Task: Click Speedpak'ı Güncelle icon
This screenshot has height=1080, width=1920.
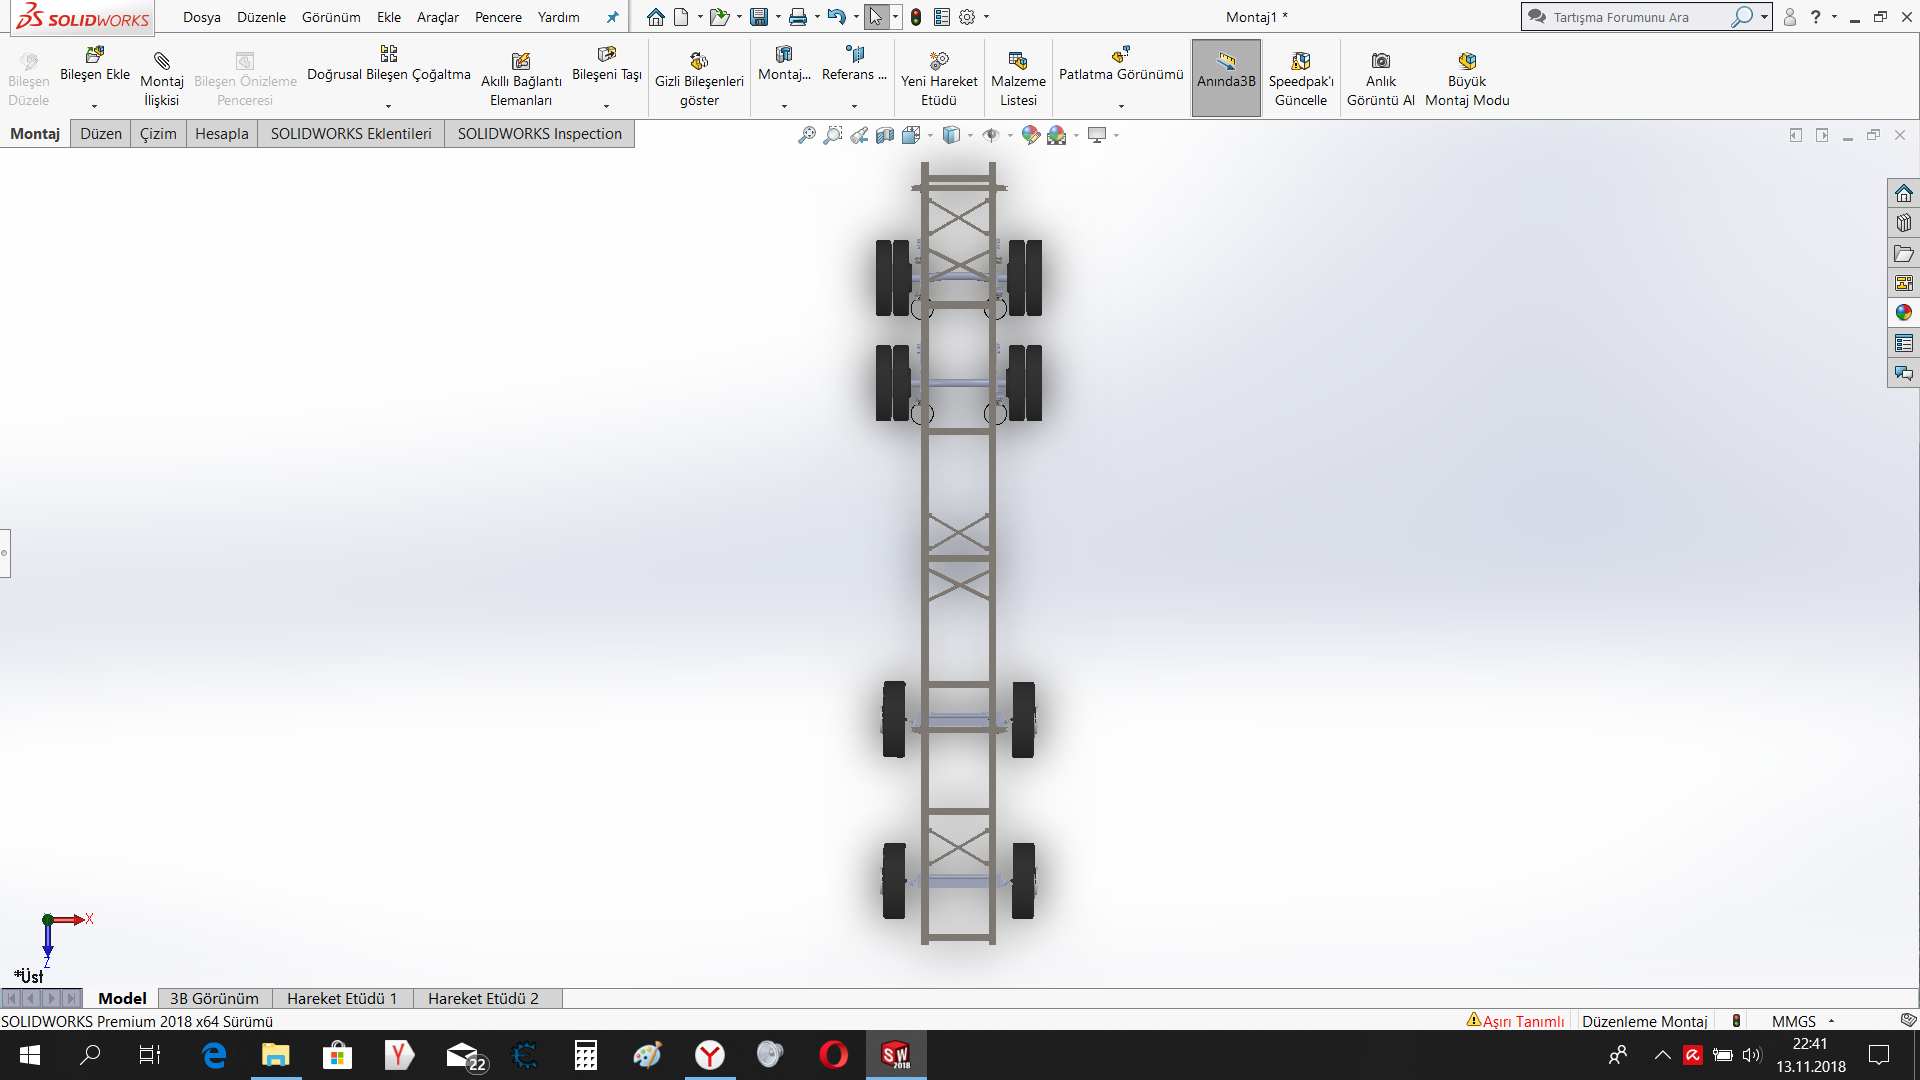Action: tap(1301, 61)
